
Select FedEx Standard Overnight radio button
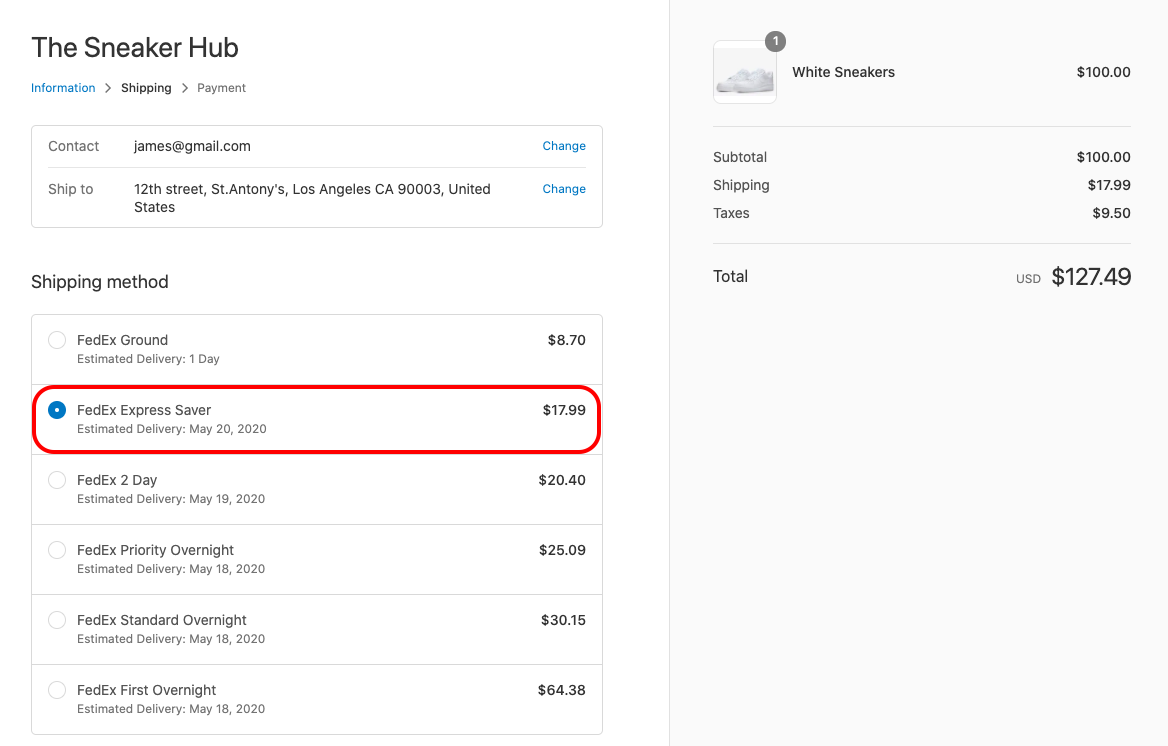click(57, 621)
